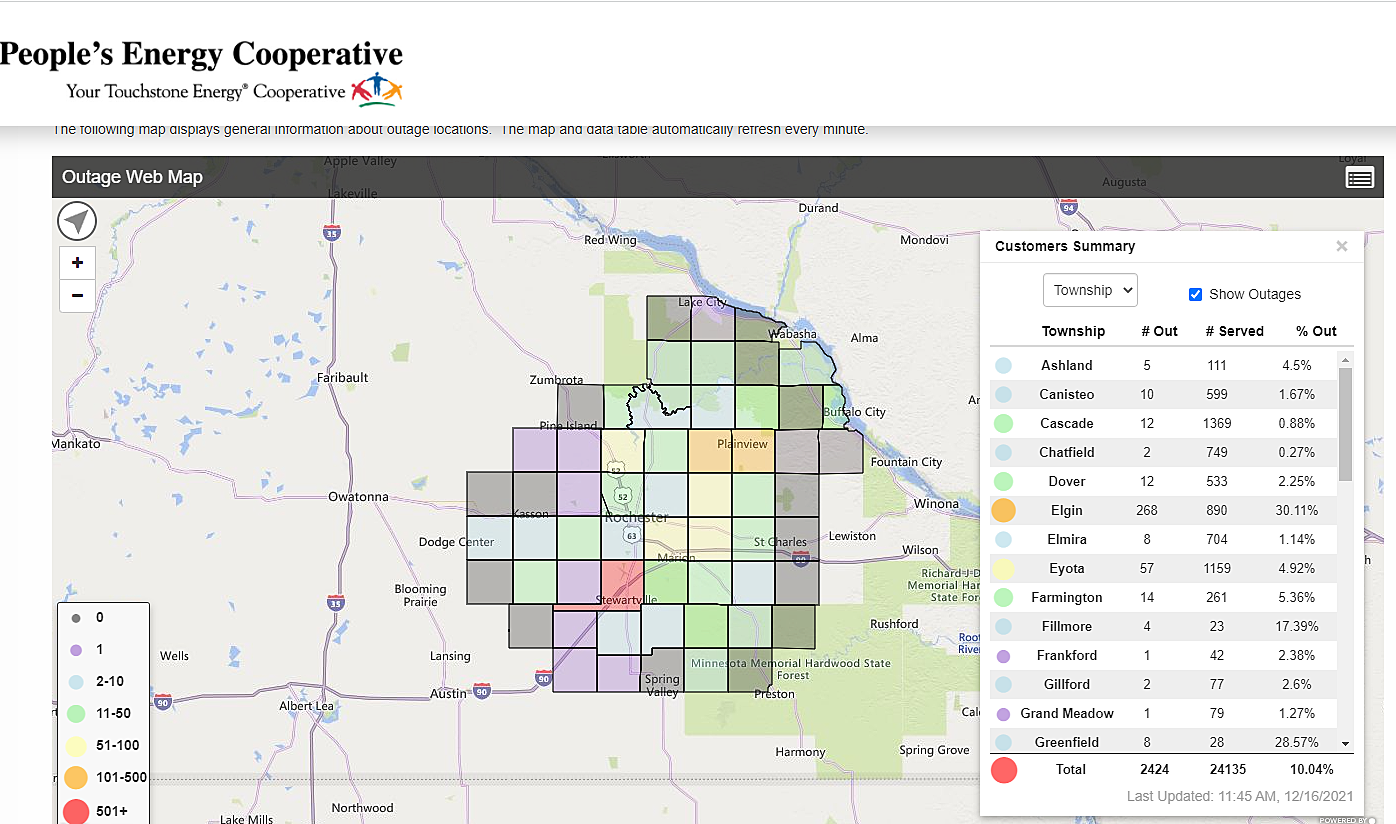The height and width of the screenshot is (824, 1396).
Task: Click the Lake City label on the map
Action: click(x=702, y=302)
